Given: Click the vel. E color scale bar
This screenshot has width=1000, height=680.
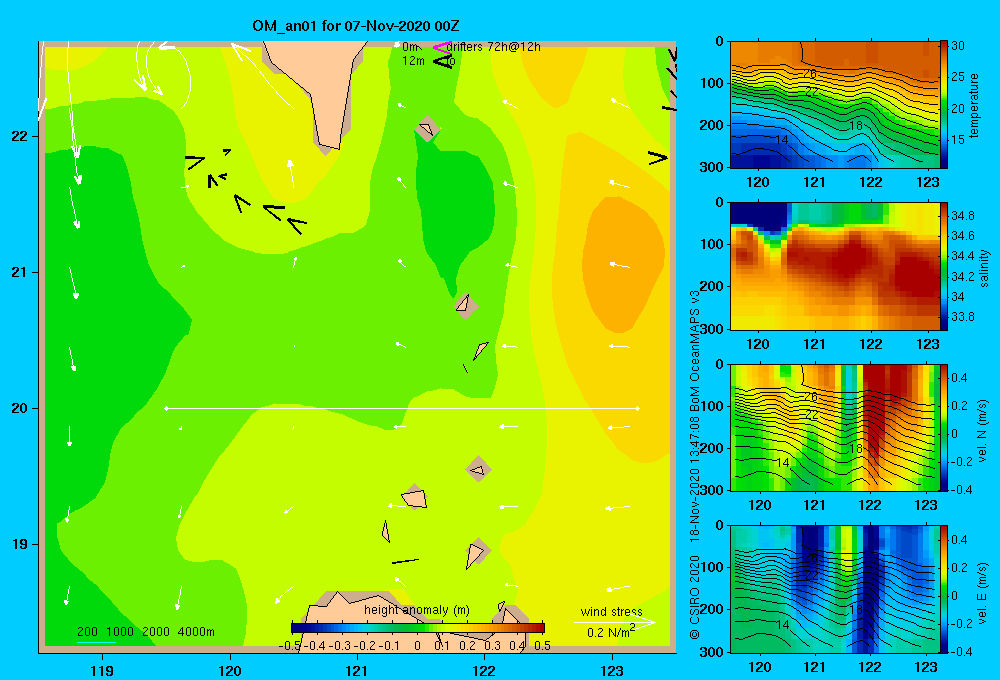Looking at the screenshot, I should pyautogui.click(x=944, y=589).
